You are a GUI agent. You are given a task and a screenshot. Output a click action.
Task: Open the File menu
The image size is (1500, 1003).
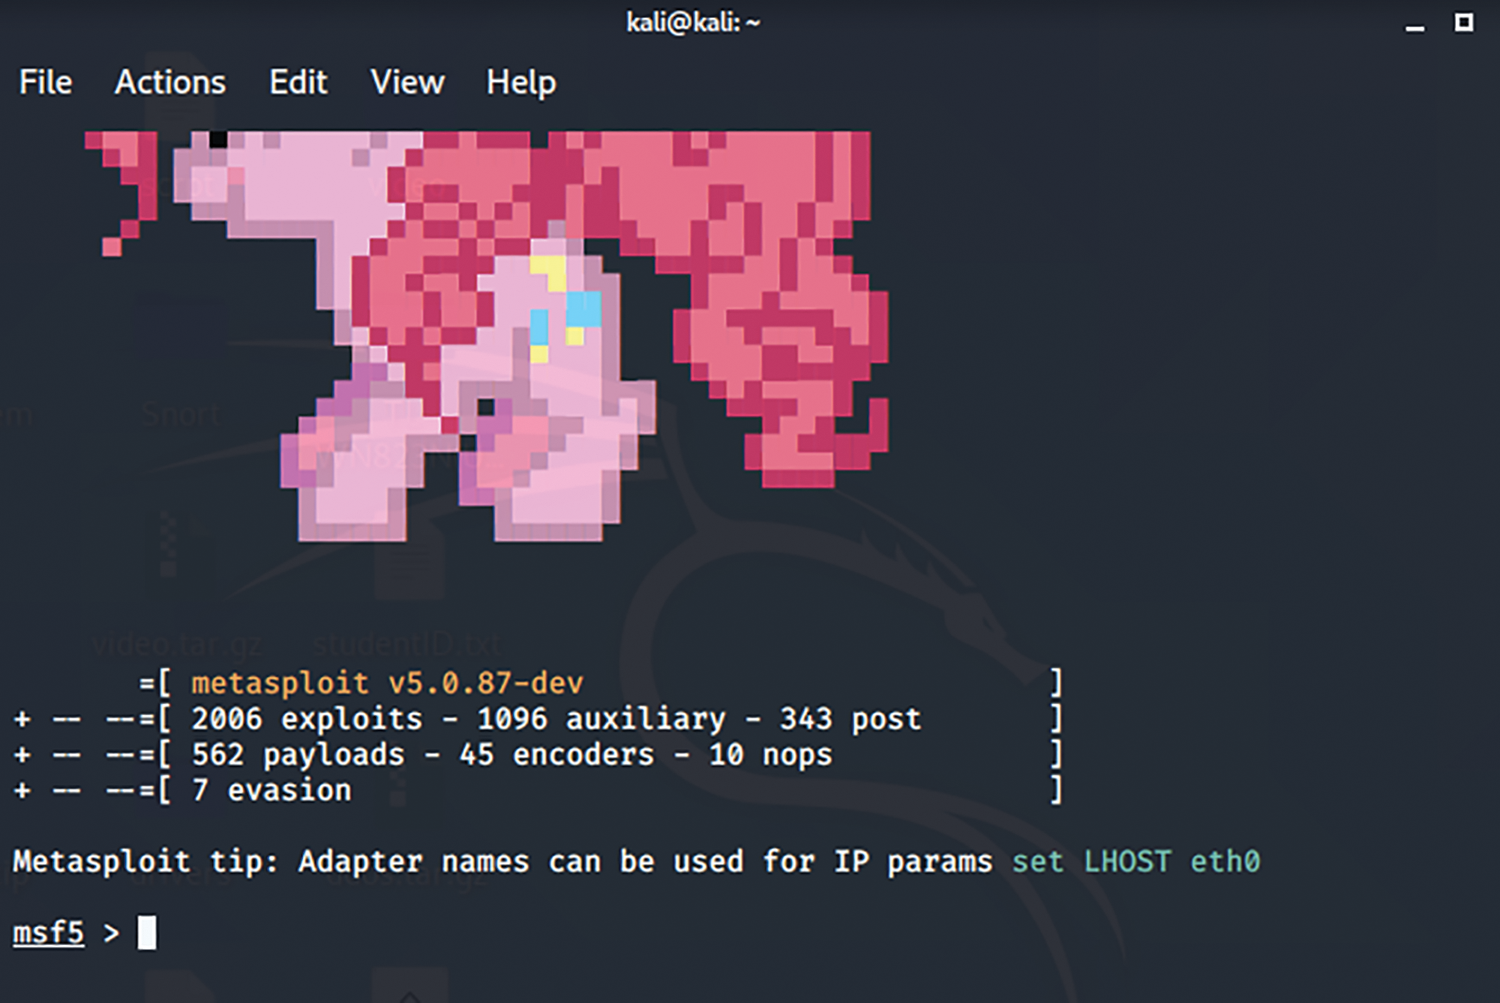click(x=45, y=82)
